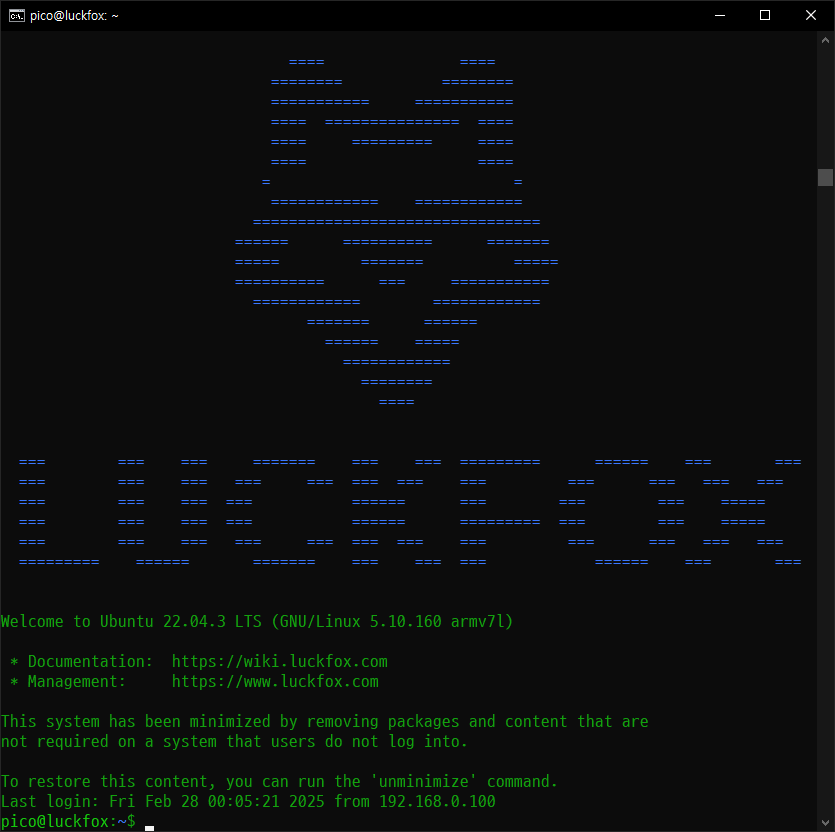Close the pico@luckfox terminal window

pyautogui.click(x=811, y=15)
